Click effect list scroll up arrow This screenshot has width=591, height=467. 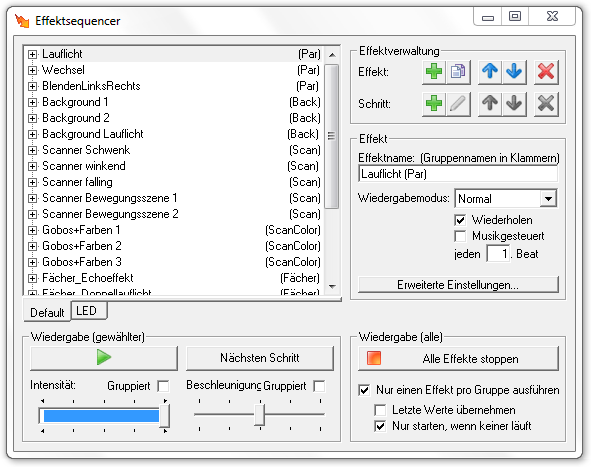tap(332, 55)
